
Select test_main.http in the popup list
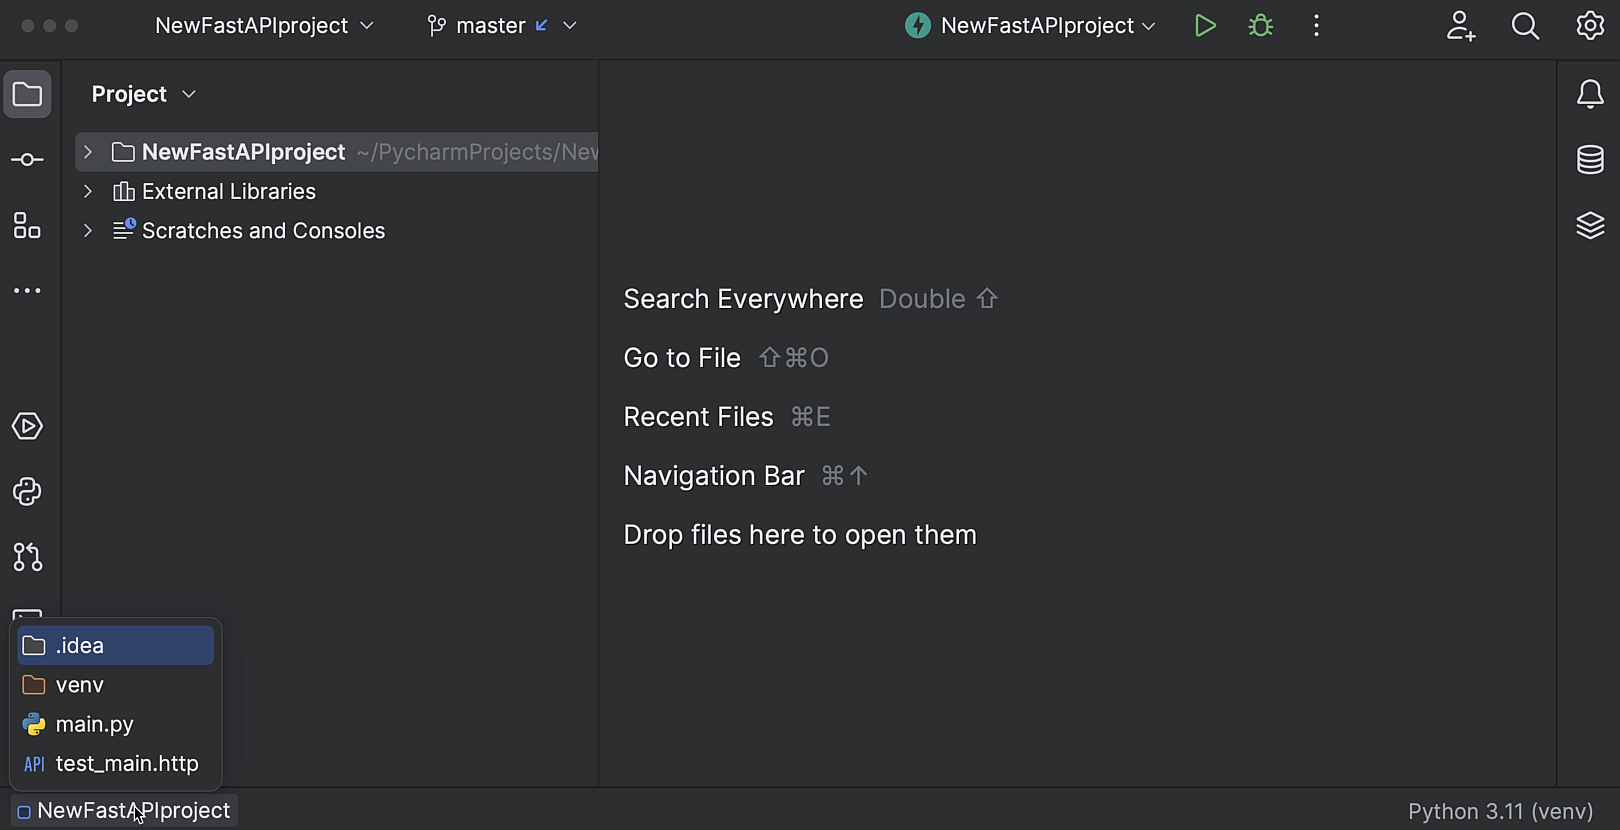[x=127, y=764]
